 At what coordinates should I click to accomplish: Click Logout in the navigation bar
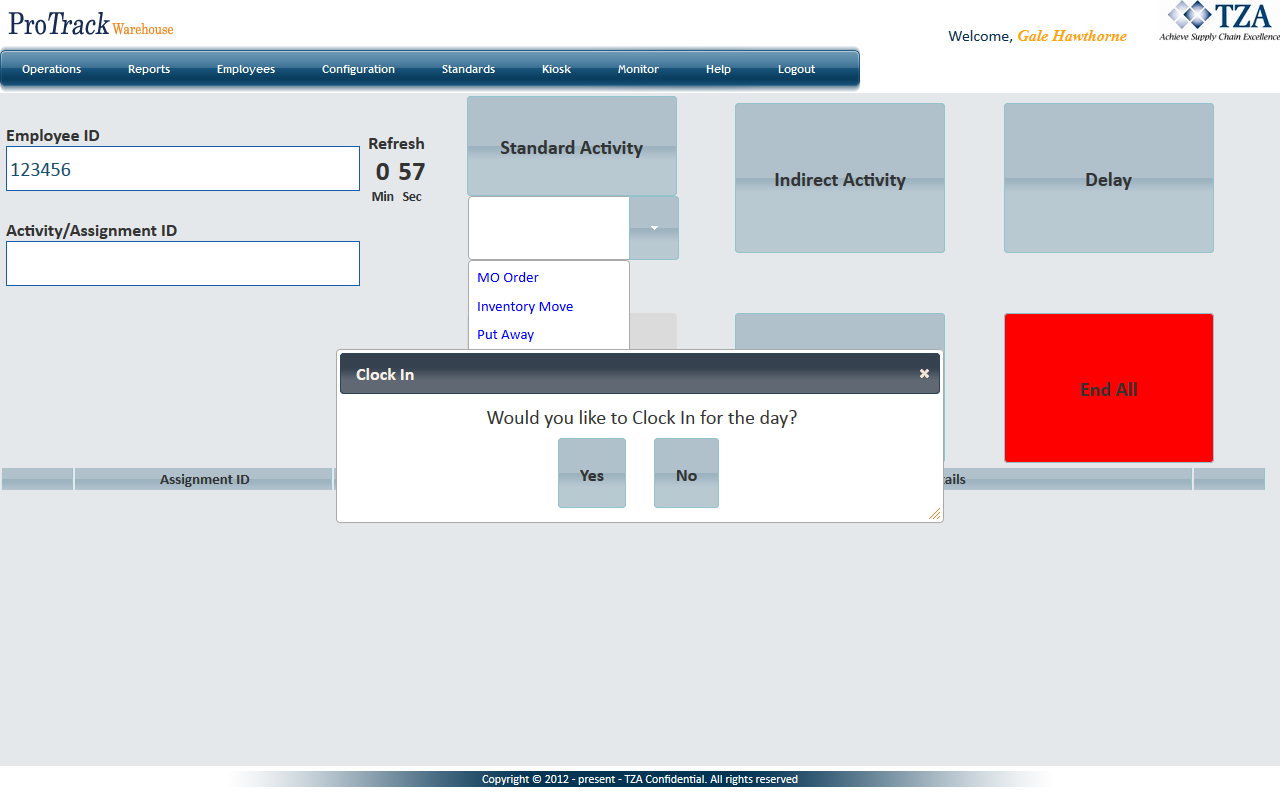(x=796, y=69)
